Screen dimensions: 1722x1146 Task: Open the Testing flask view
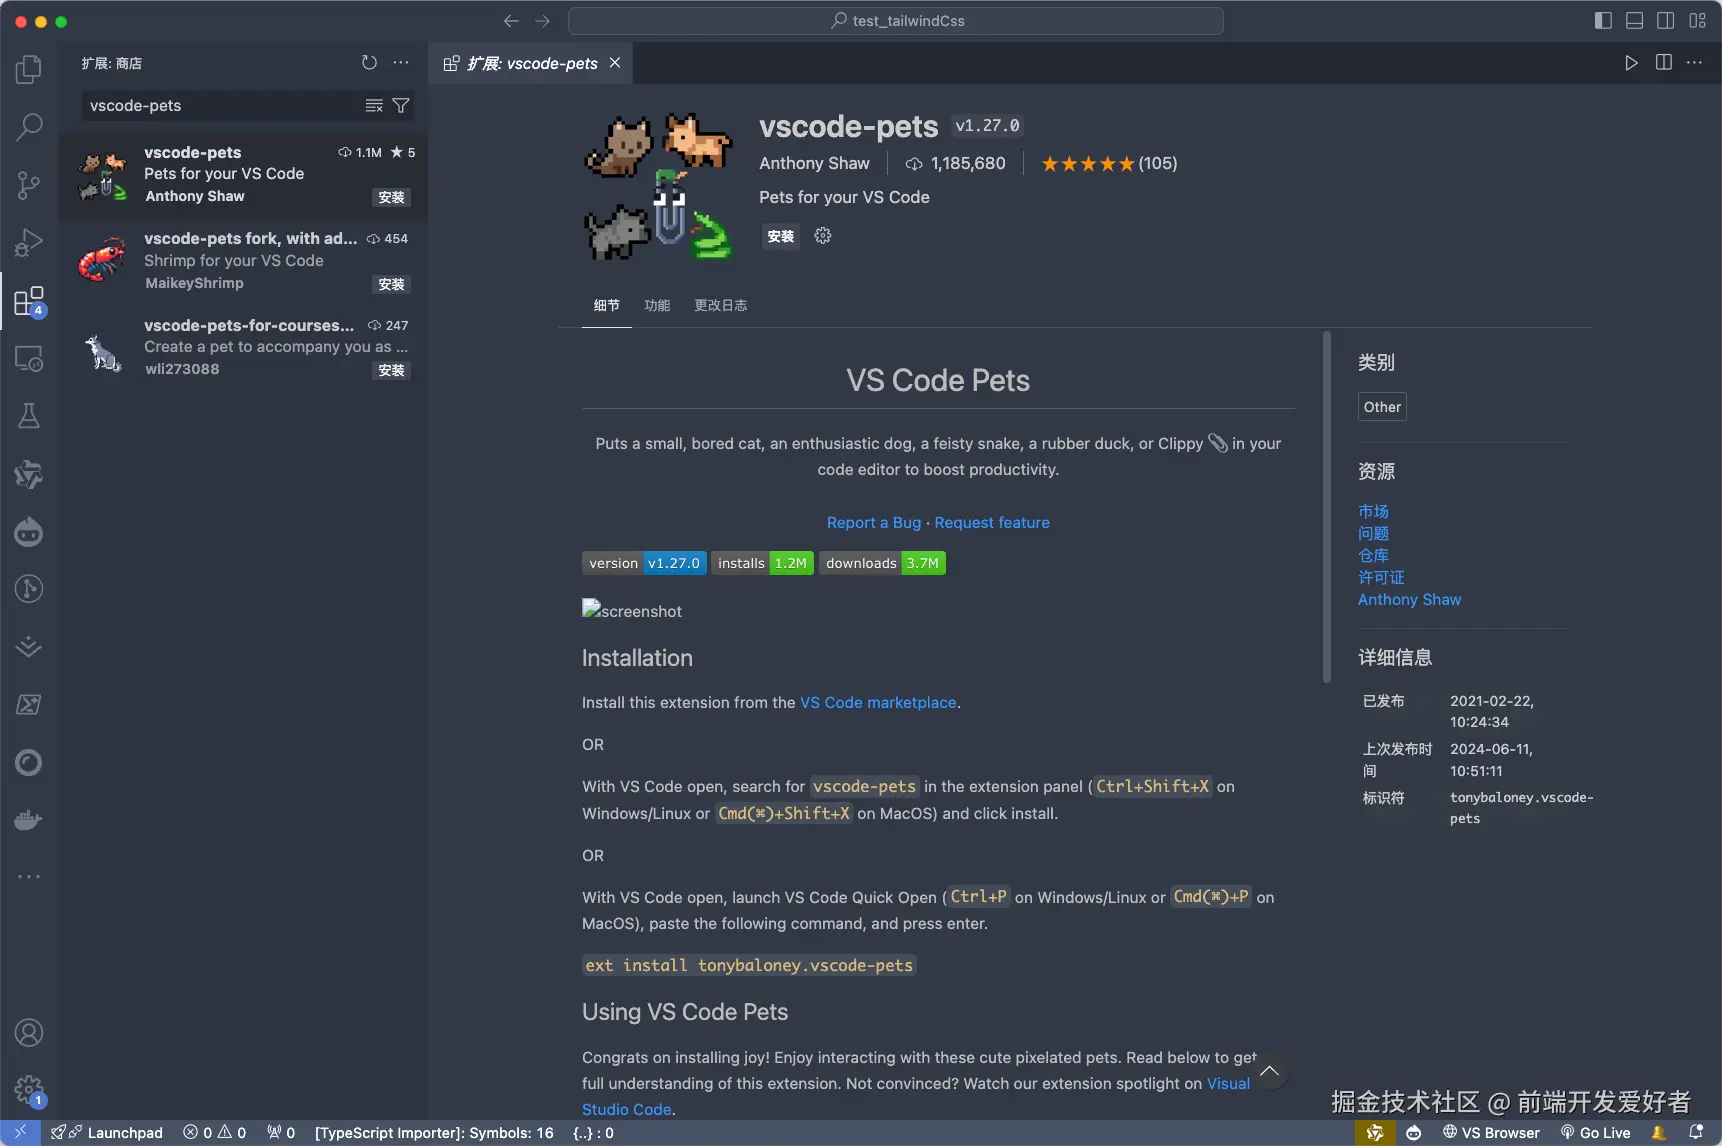pos(29,416)
